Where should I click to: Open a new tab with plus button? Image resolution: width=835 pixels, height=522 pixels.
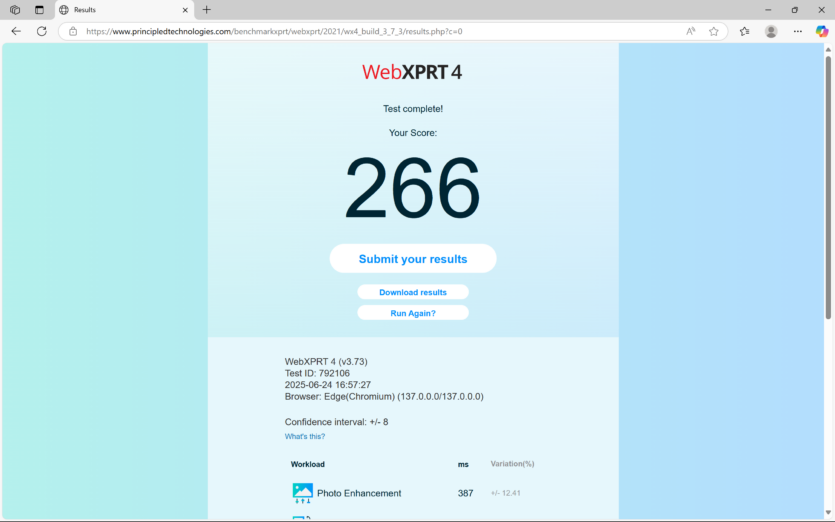(207, 10)
